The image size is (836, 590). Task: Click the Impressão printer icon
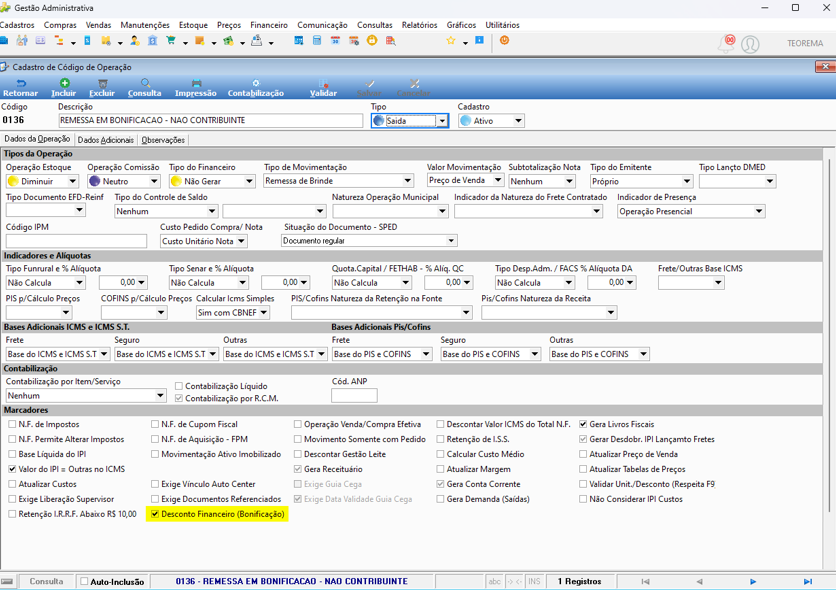click(196, 83)
